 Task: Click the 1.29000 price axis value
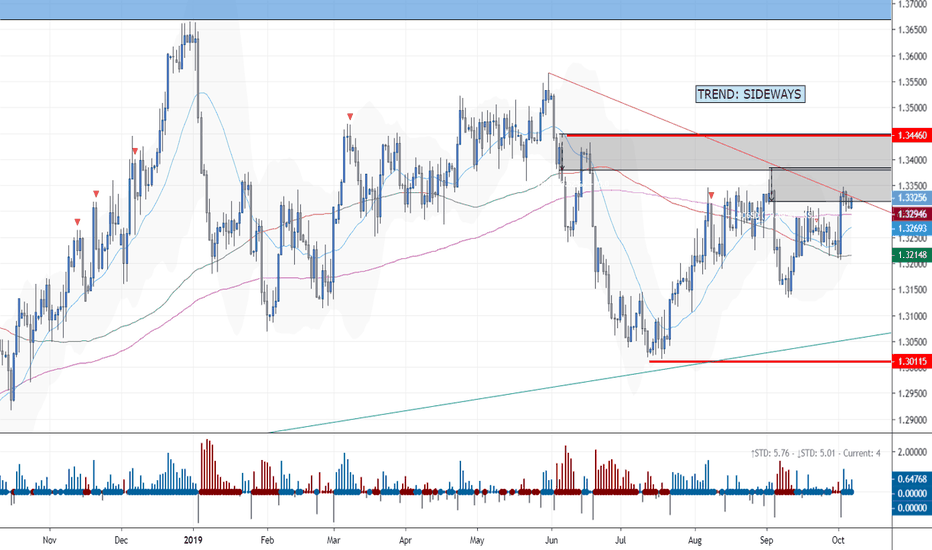(x=912, y=420)
